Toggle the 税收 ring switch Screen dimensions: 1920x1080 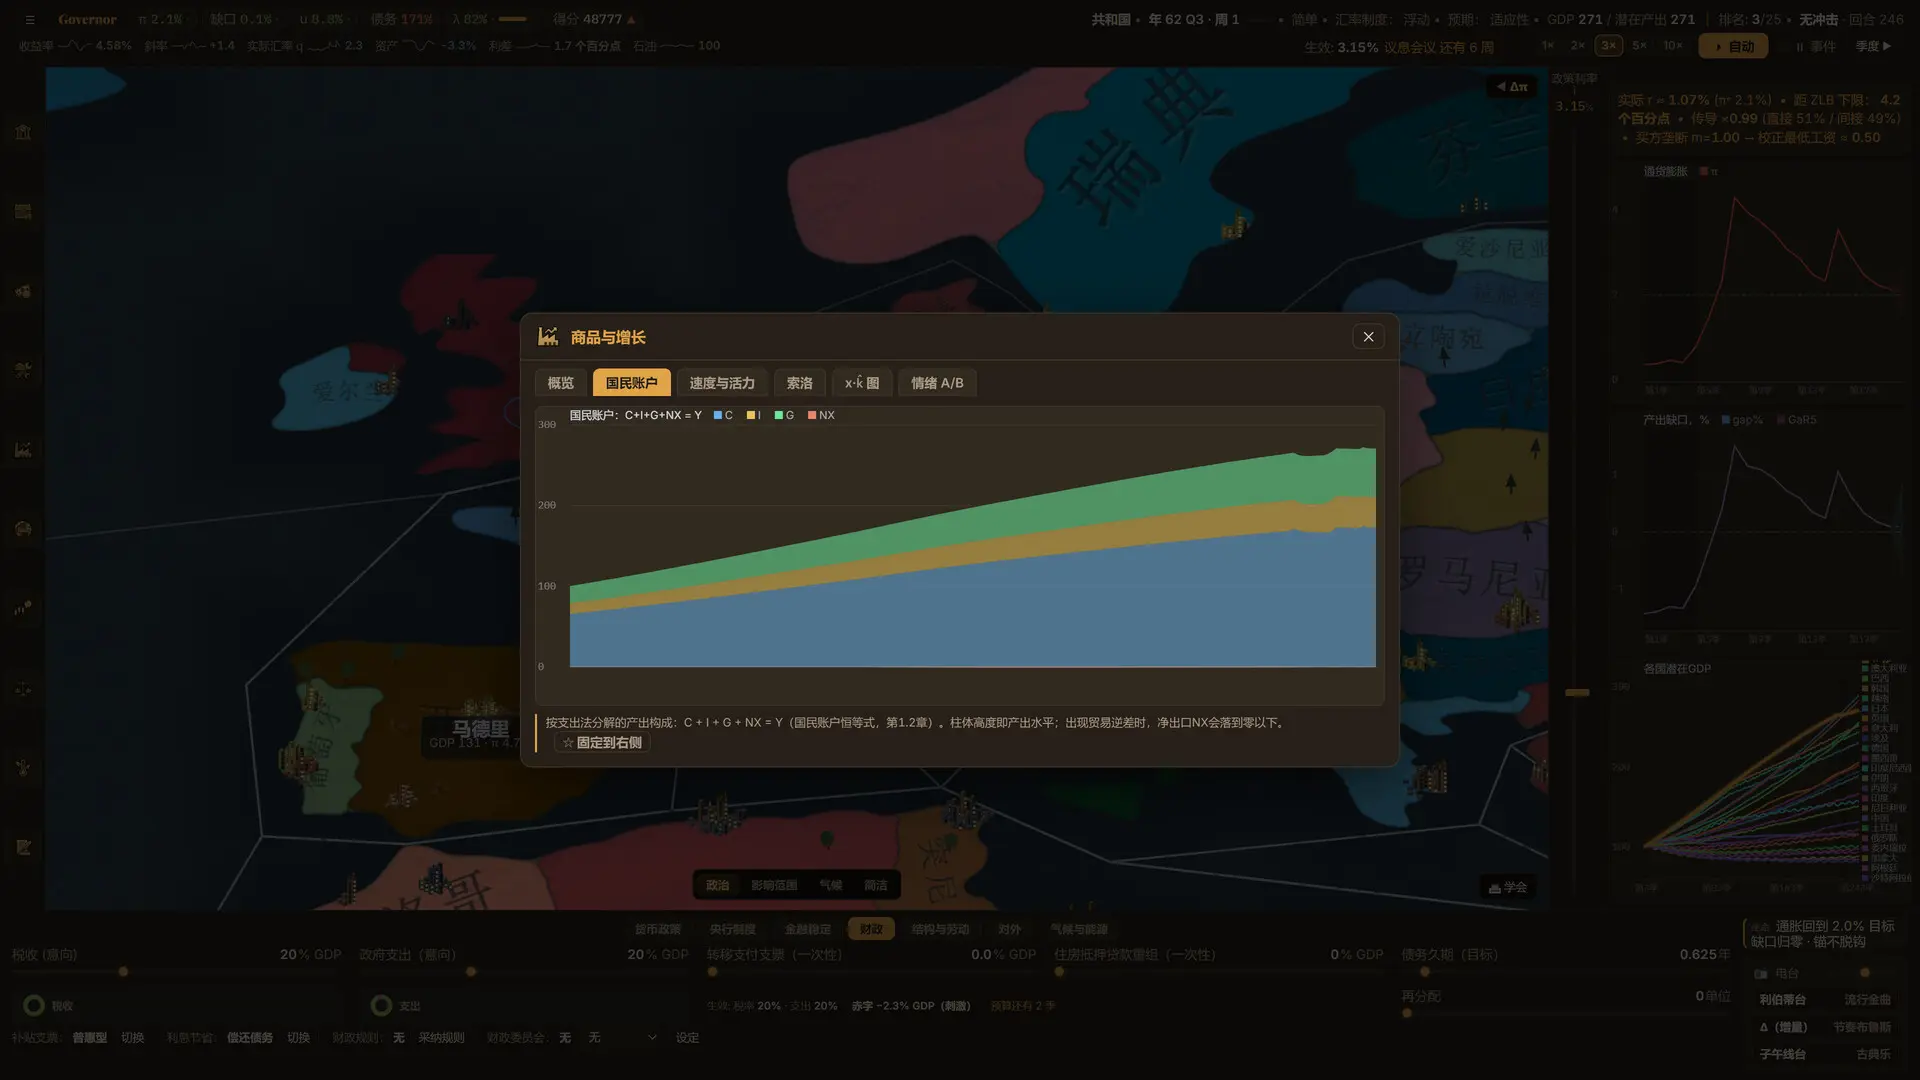coord(34,1005)
